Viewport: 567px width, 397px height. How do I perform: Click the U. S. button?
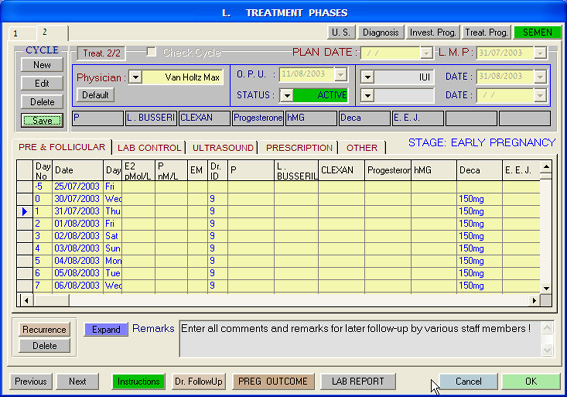(341, 33)
